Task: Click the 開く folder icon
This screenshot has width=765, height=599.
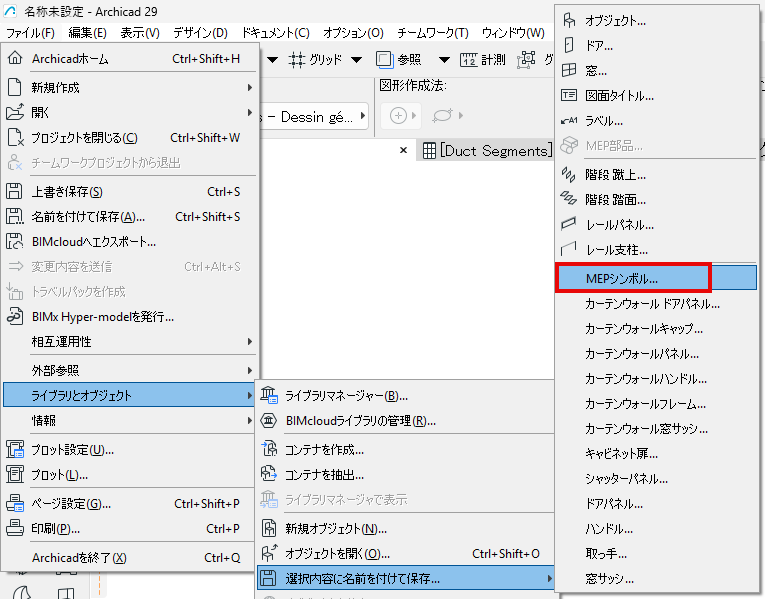Action: coord(15,112)
